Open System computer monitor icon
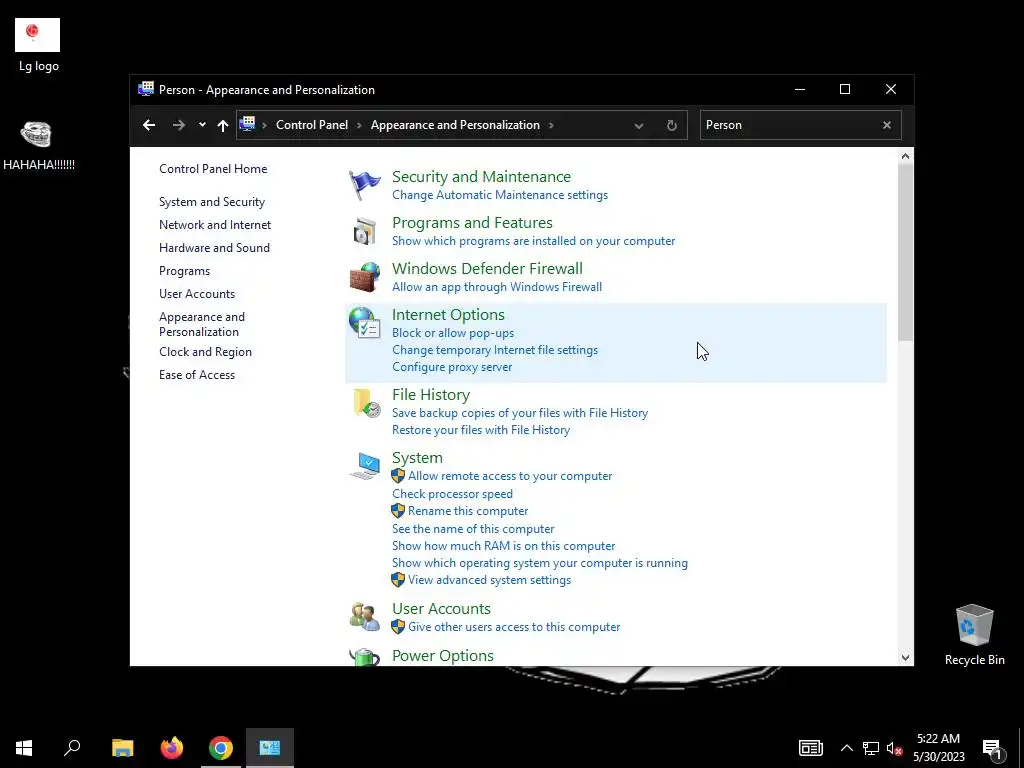 (x=364, y=466)
